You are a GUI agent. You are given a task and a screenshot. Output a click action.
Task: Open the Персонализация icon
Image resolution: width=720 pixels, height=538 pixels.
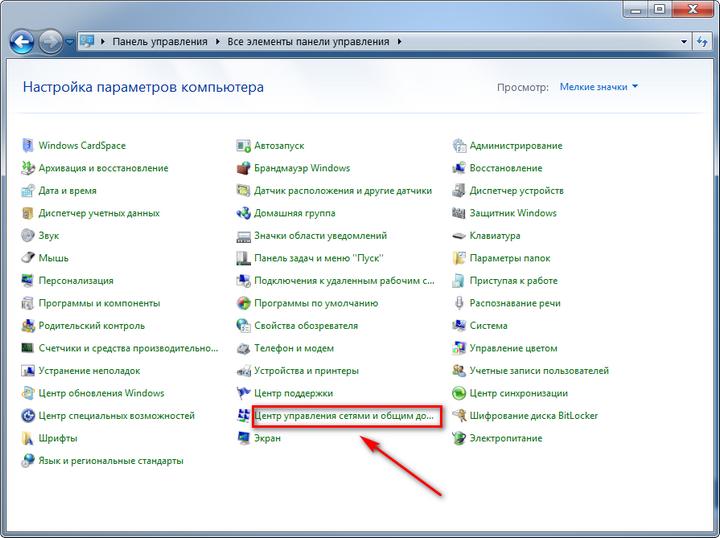pos(28,280)
